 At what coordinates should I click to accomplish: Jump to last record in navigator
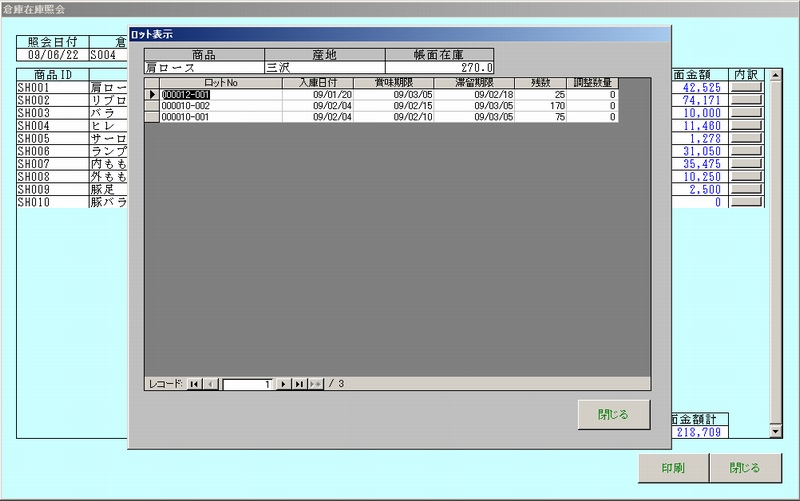[x=299, y=384]
